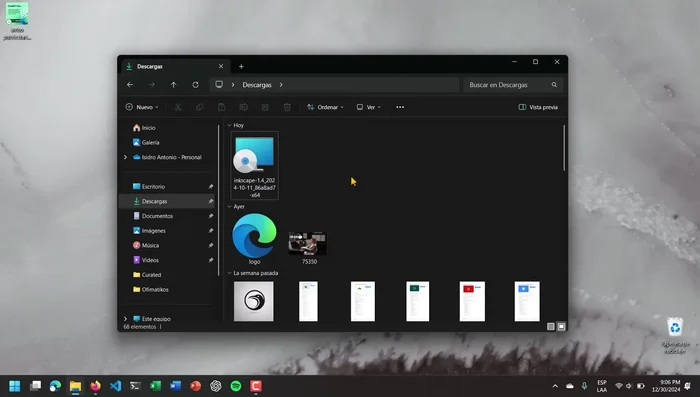
Task: Open the Ordenar dropdown
Action: [x=325, y=107]
